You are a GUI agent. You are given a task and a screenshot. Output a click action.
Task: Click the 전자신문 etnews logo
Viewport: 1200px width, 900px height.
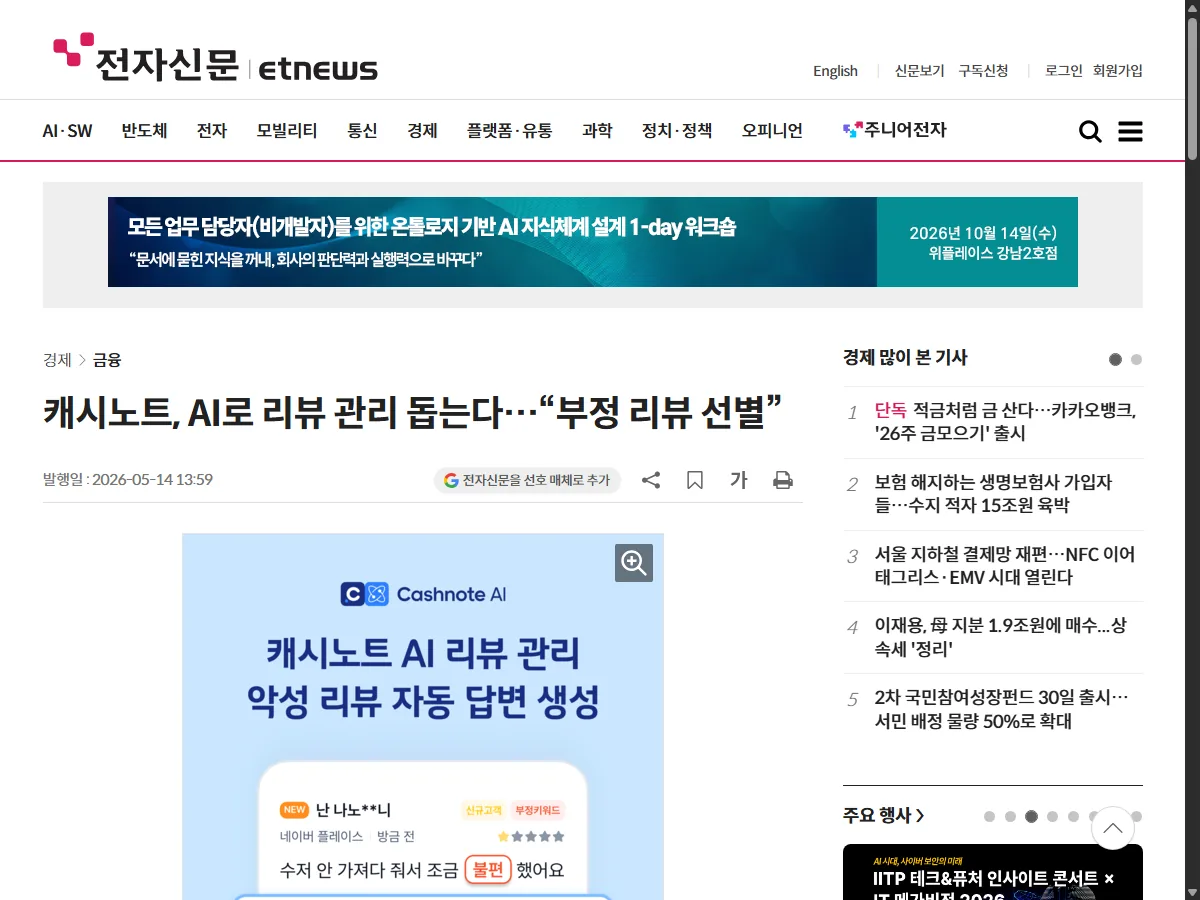pyautogui.click(x=215, y=58)
